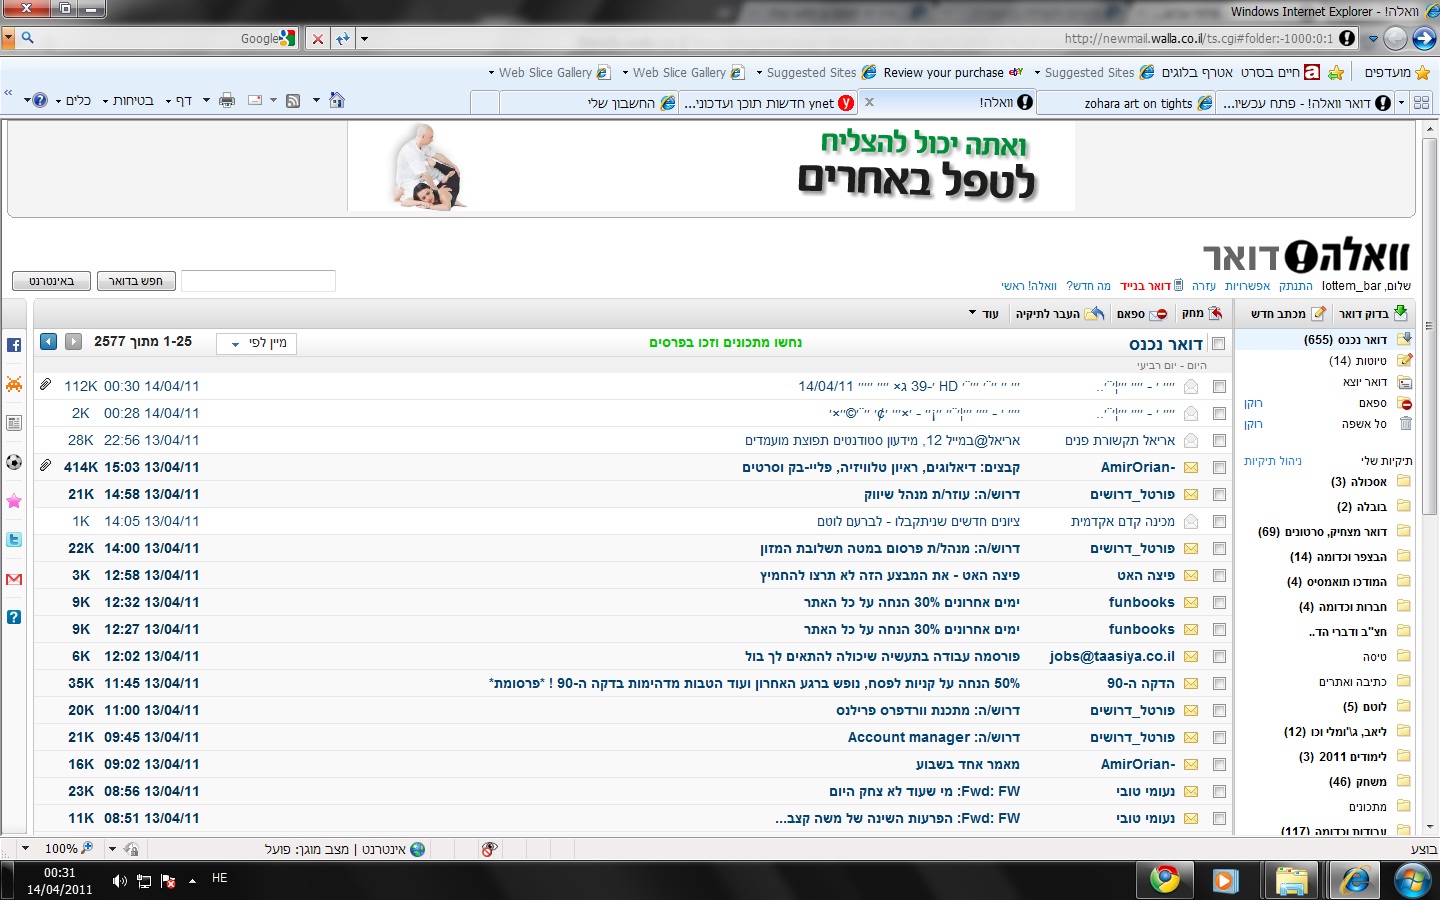Viewport: 1440px width, 900px height.
Task: Click the mail search input field
Action: pyautogui.click(x=258, y=281)
